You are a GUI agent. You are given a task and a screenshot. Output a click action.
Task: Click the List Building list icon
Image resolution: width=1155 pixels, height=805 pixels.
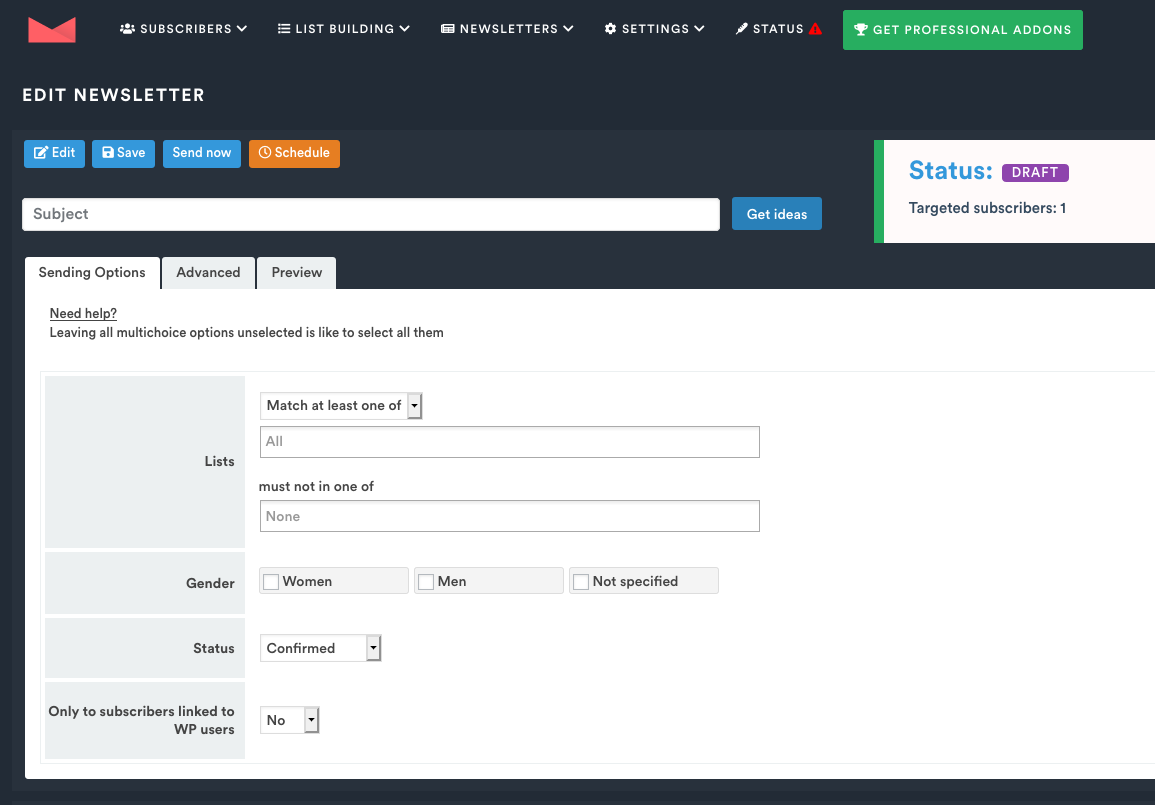284,30
